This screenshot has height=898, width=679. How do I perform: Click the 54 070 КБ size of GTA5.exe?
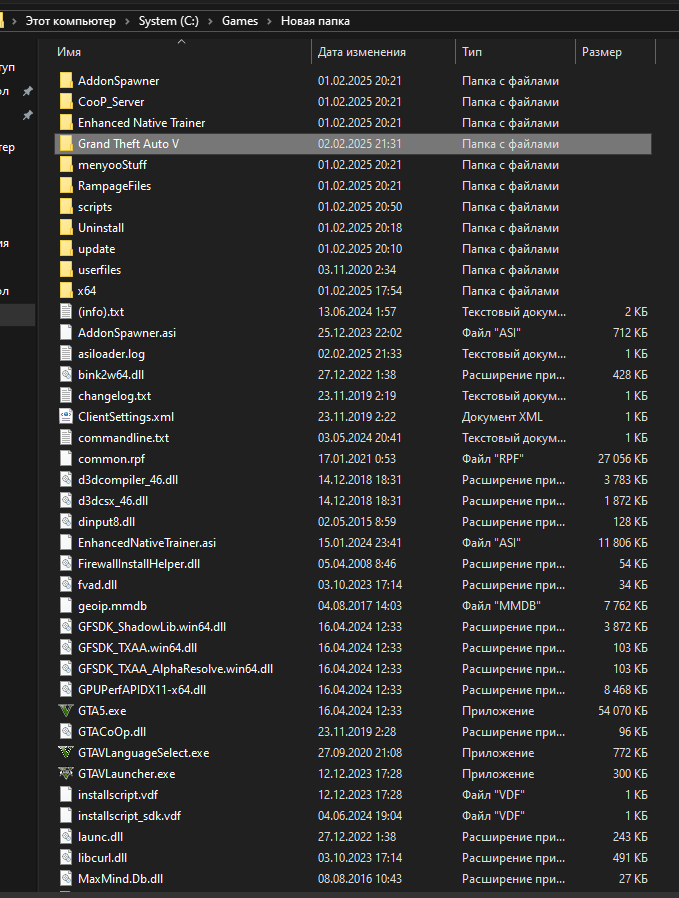pyautogui.click(x=623, y=711)
